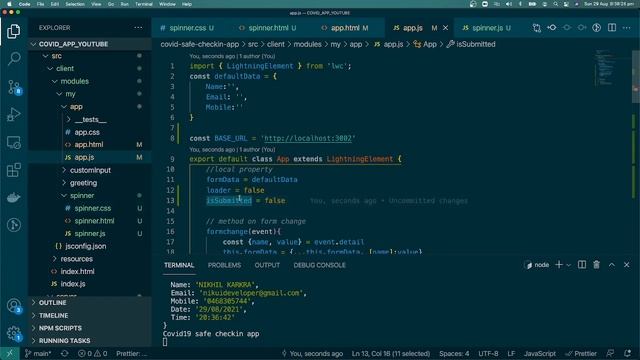Click the feedback icon in status bar
The height and width of the screenshot is (360, 640).
610,353
